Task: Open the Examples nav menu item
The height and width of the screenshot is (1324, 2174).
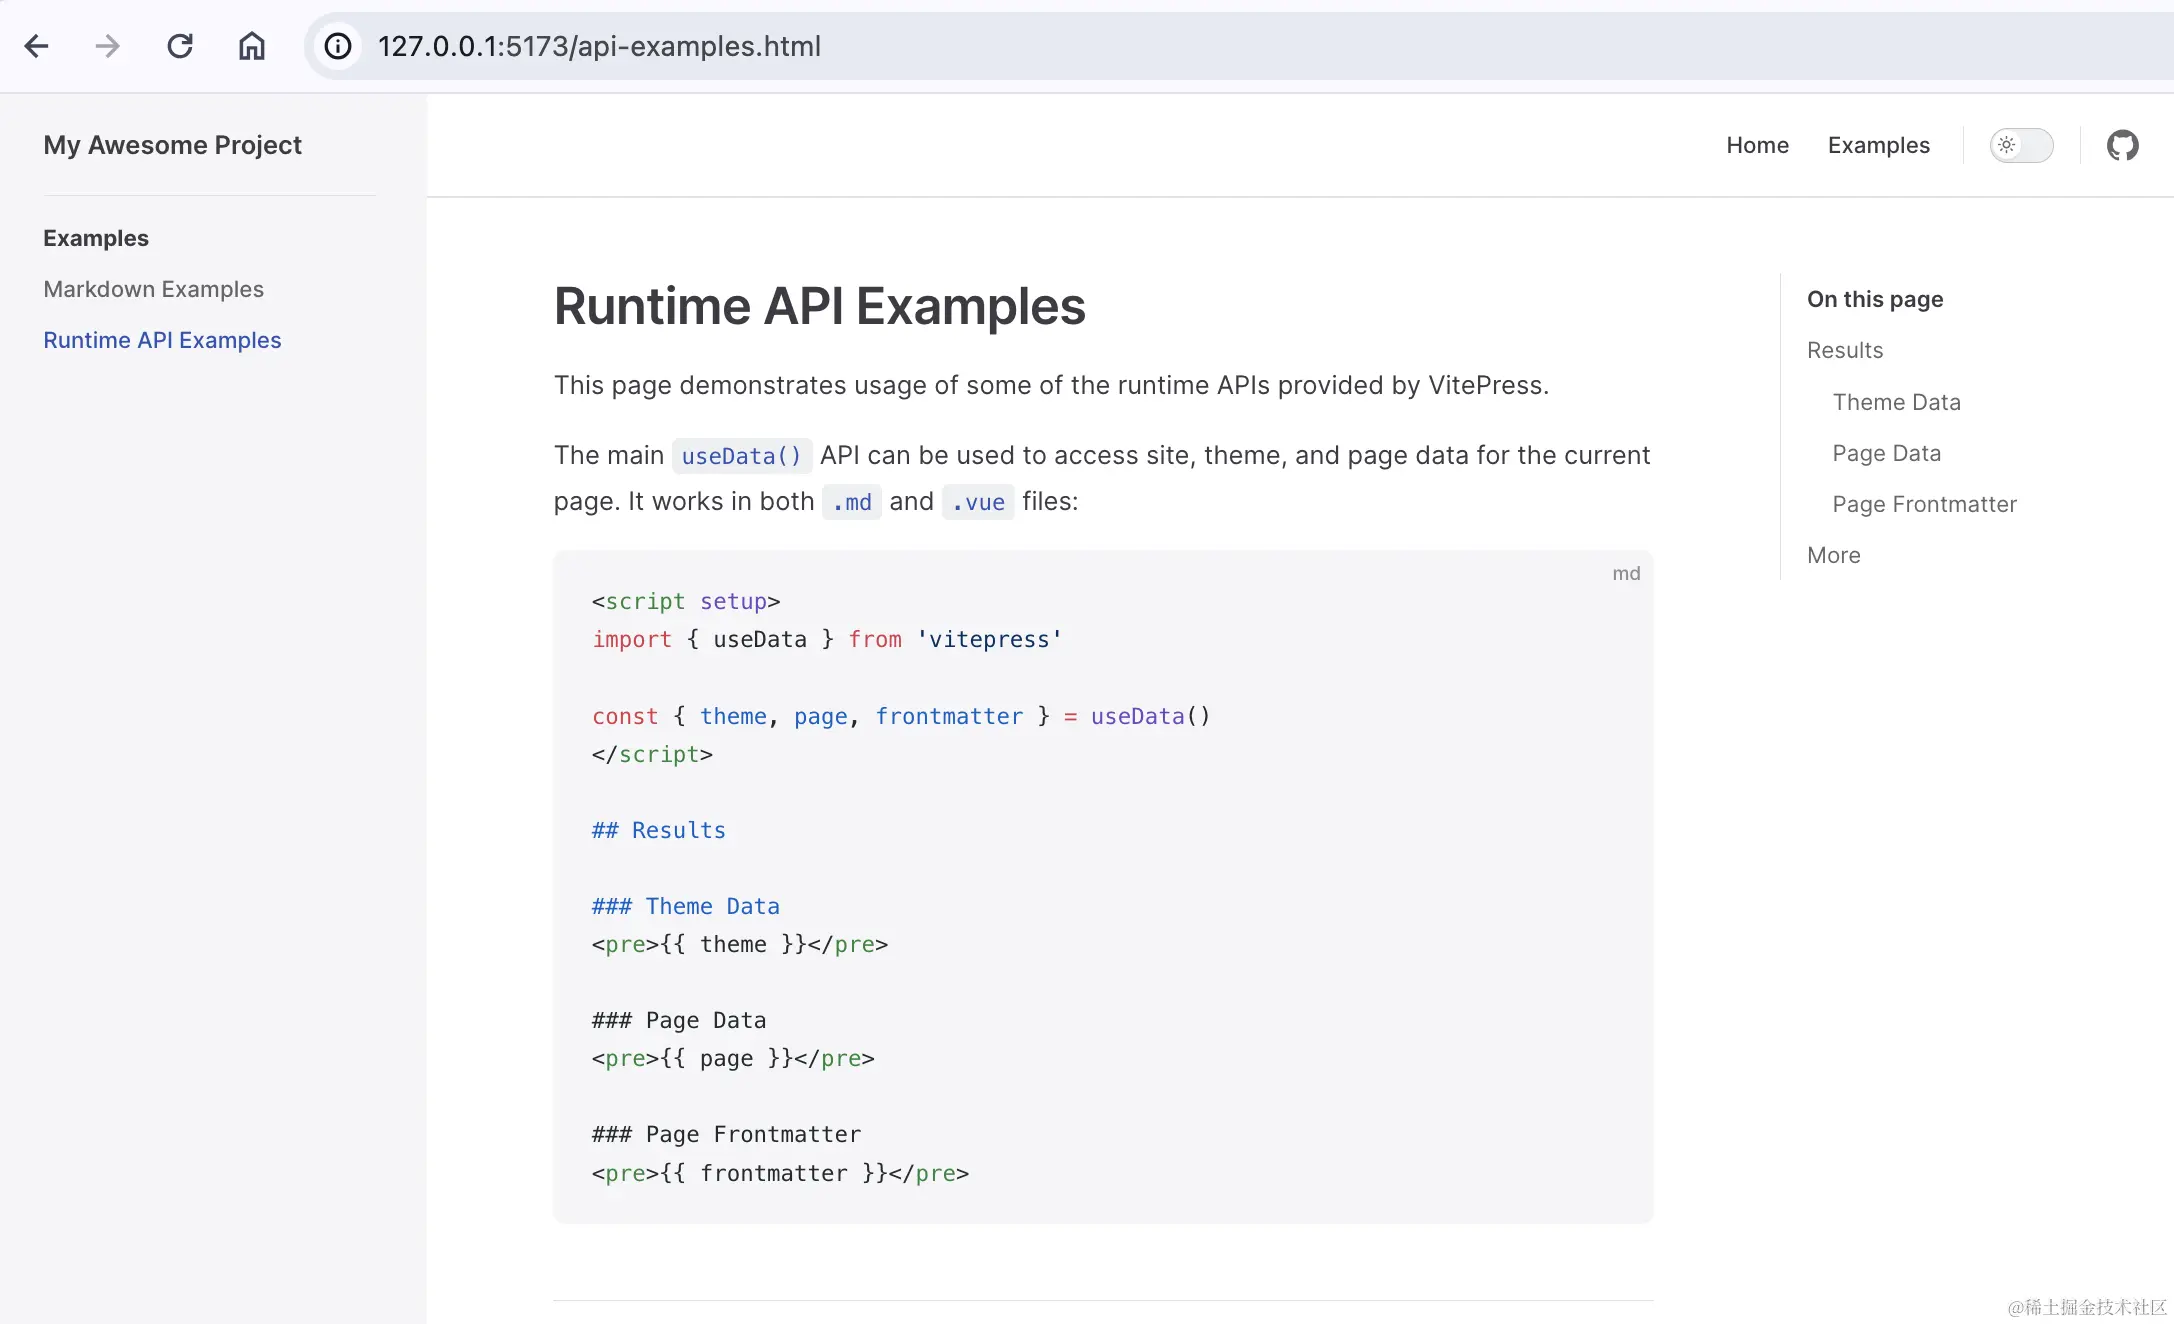Action: click(x=1878, y=145)
